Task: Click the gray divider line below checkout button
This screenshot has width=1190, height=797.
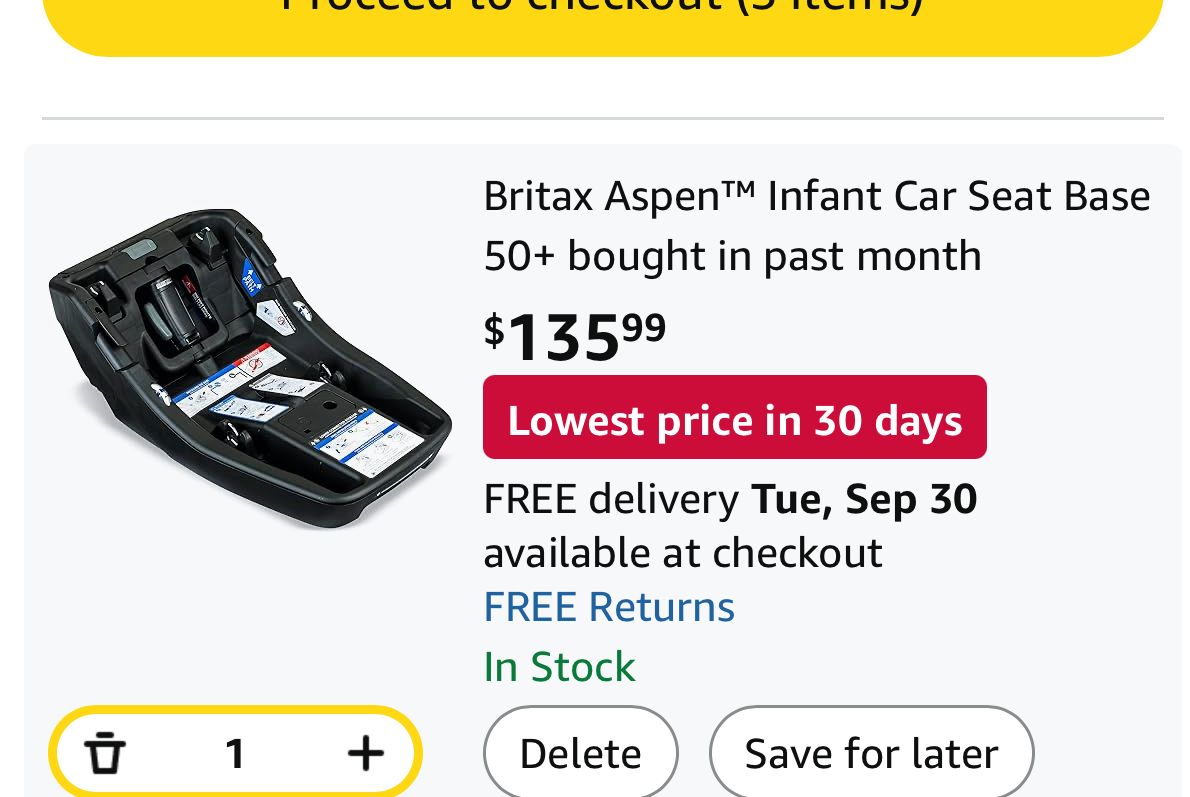Action: pos(602,119)
